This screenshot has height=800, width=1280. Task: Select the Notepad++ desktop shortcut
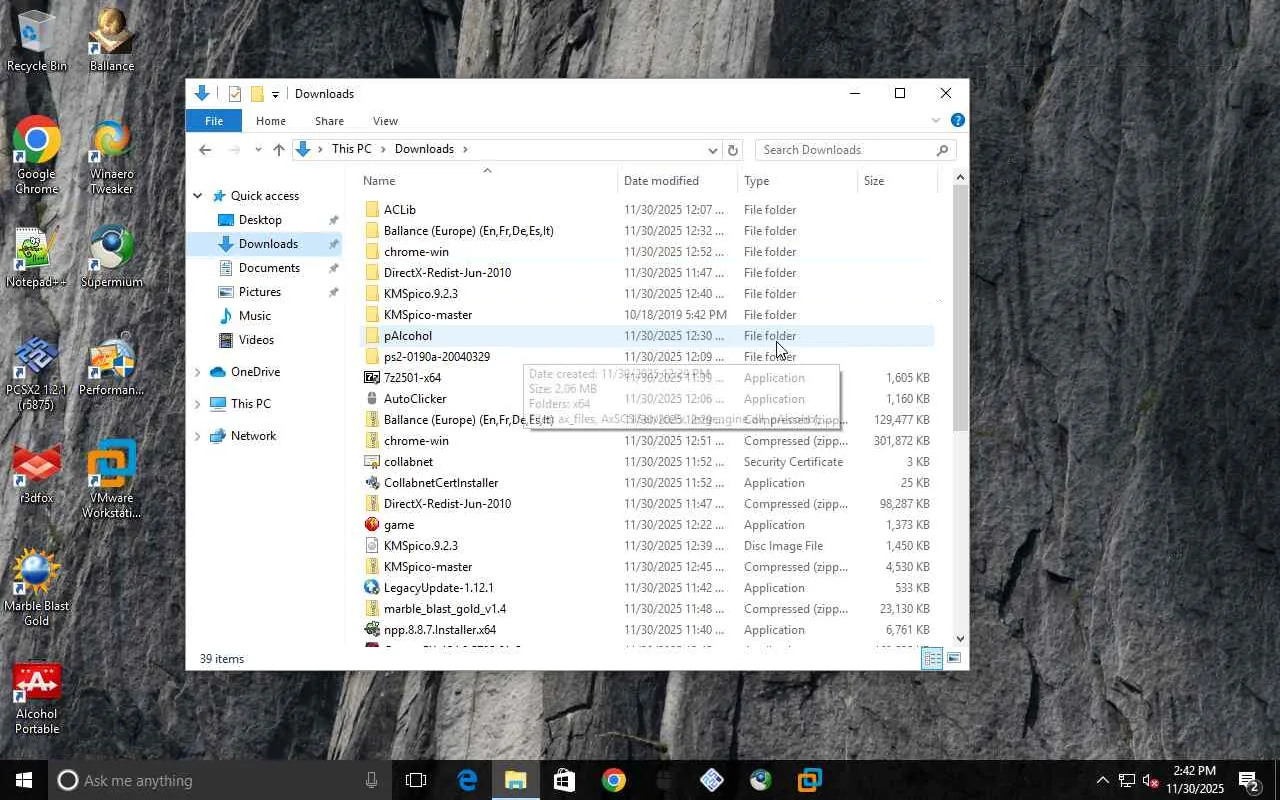[x=37, y=258]
